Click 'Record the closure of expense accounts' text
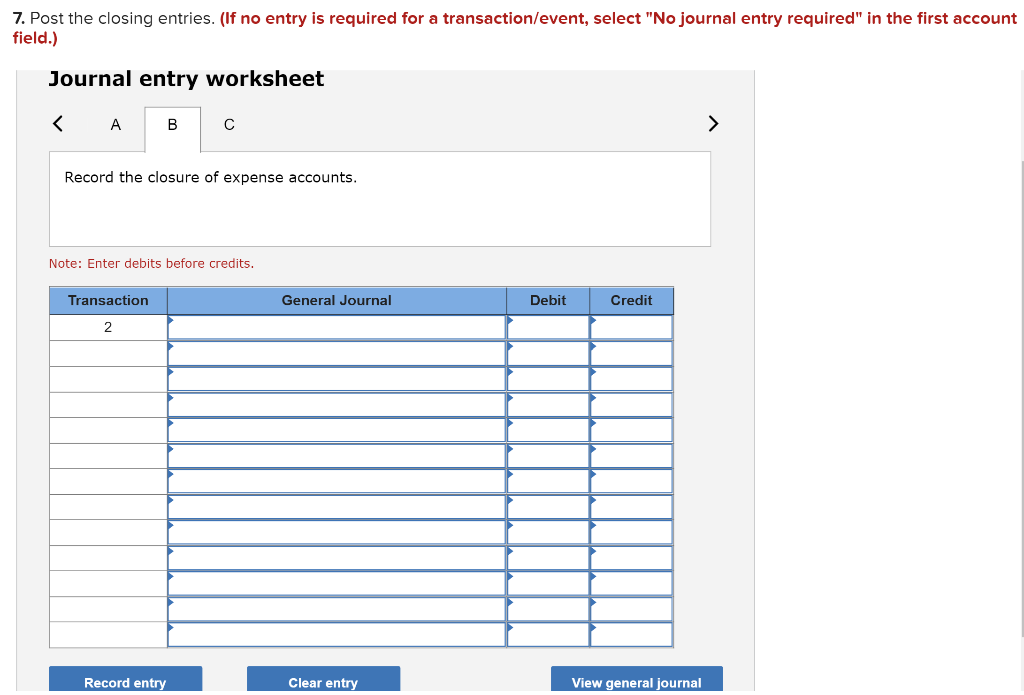The height and width of the screenshot is (695, 1024). point(210,178)
